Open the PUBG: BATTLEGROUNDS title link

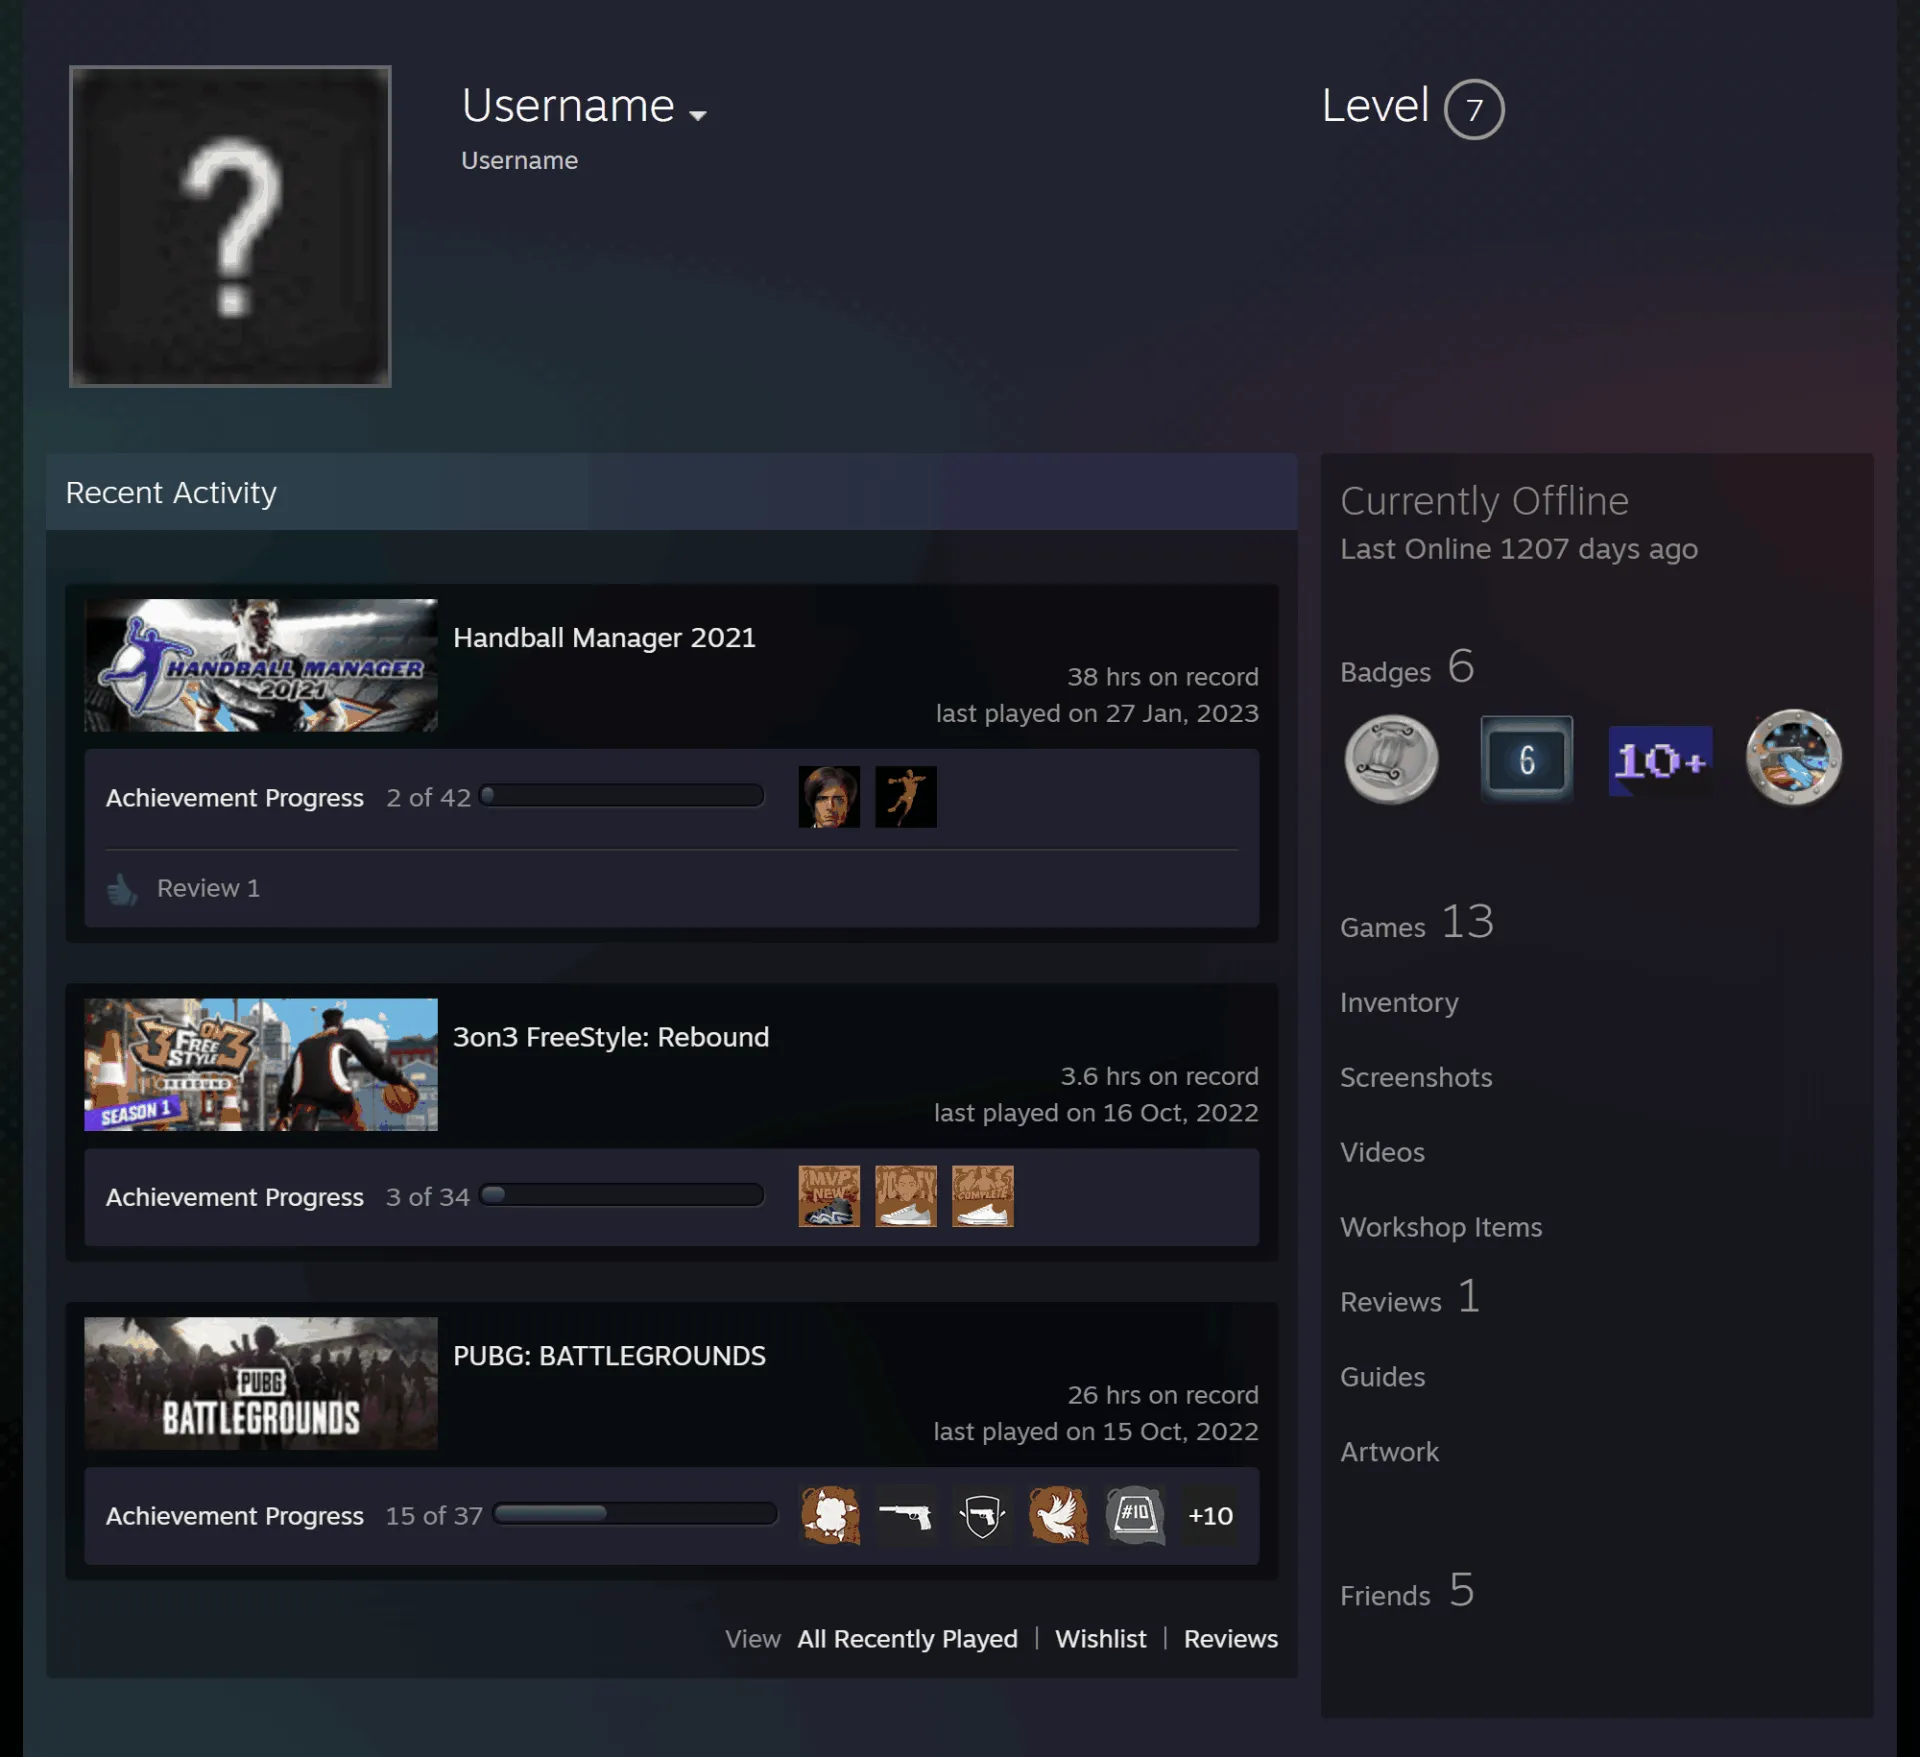pyautogui.click(x=609, y=1356)
